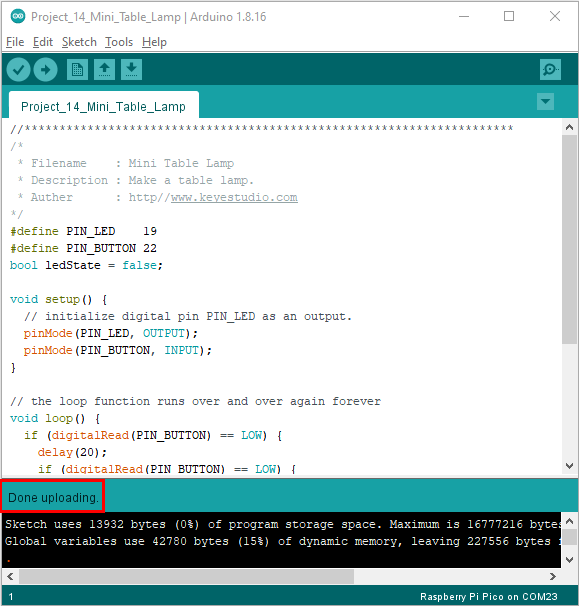Click the console horizontal scrollbar right arrow
This screenshot has height=606, width=579.
pos(553,576)
